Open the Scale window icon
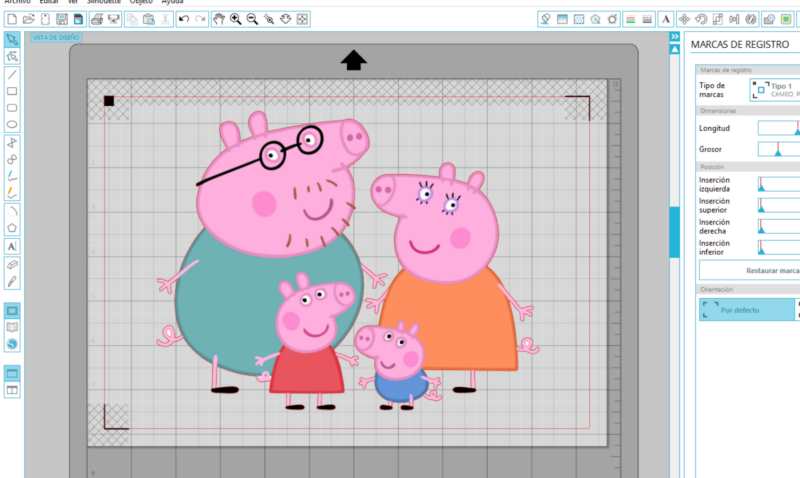 [717, 19]
